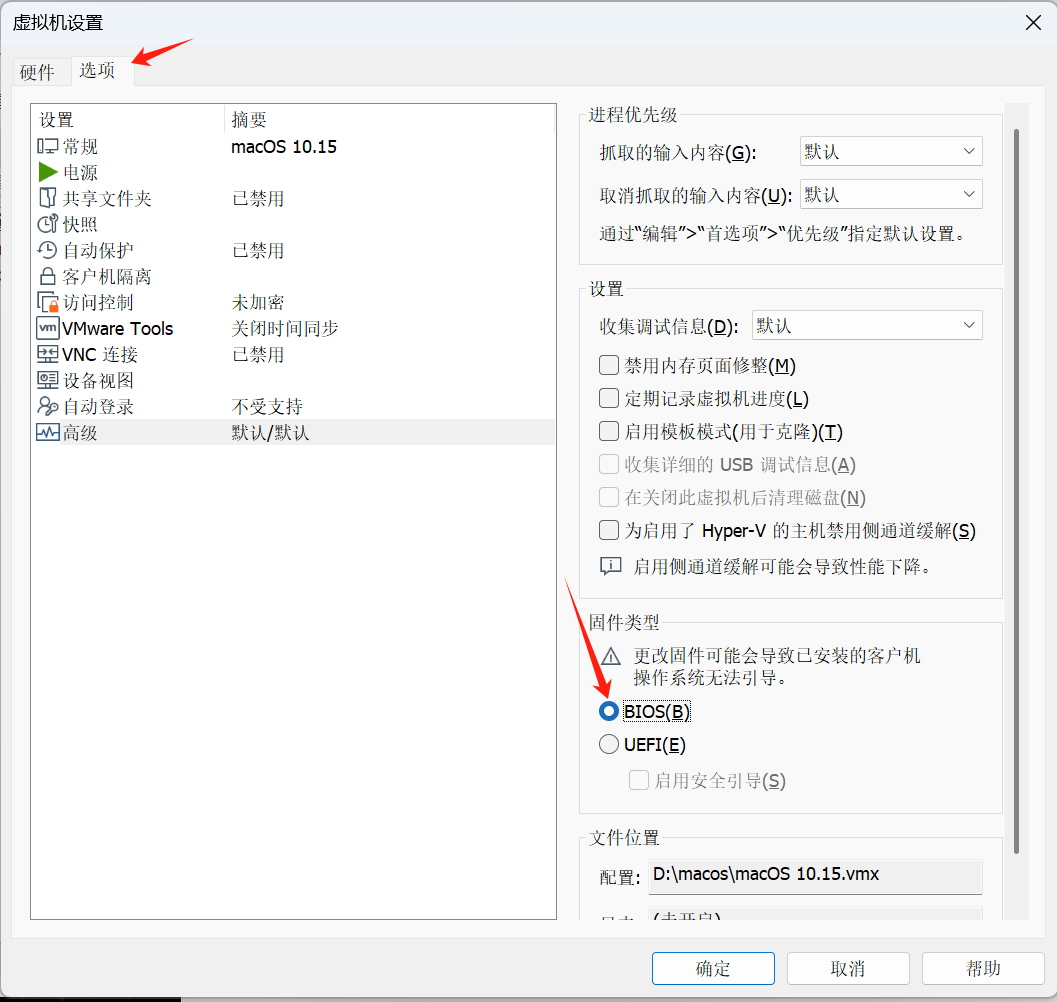Screen dimensions: 1057x1002
Task: Click the right panel vertical scrollbar
Action: 1016,491
